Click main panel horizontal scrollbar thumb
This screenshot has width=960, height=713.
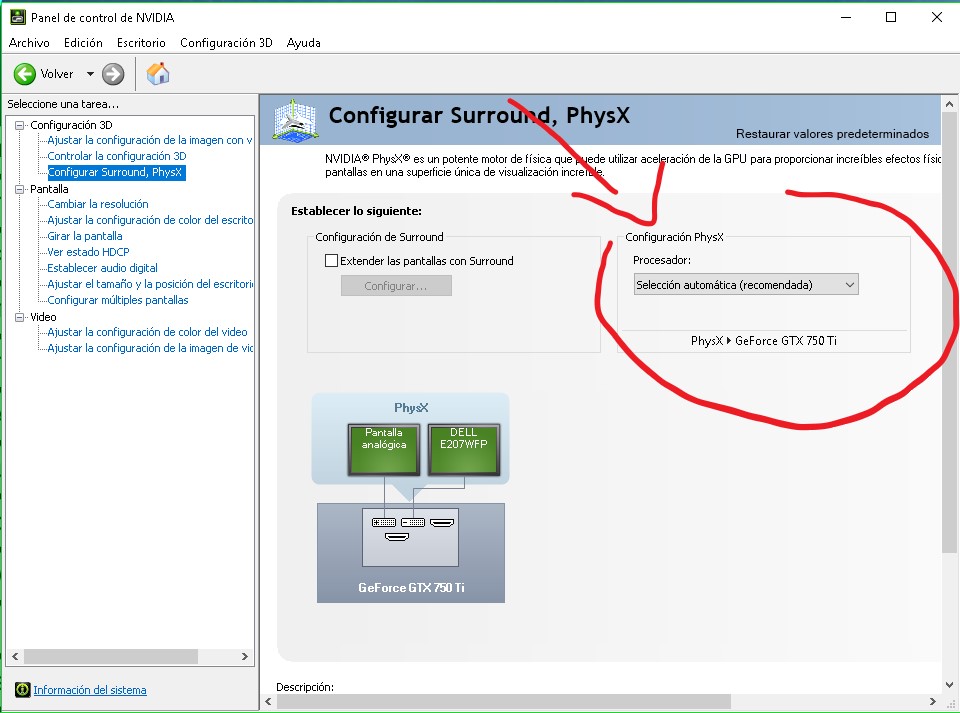click(503, 701)
